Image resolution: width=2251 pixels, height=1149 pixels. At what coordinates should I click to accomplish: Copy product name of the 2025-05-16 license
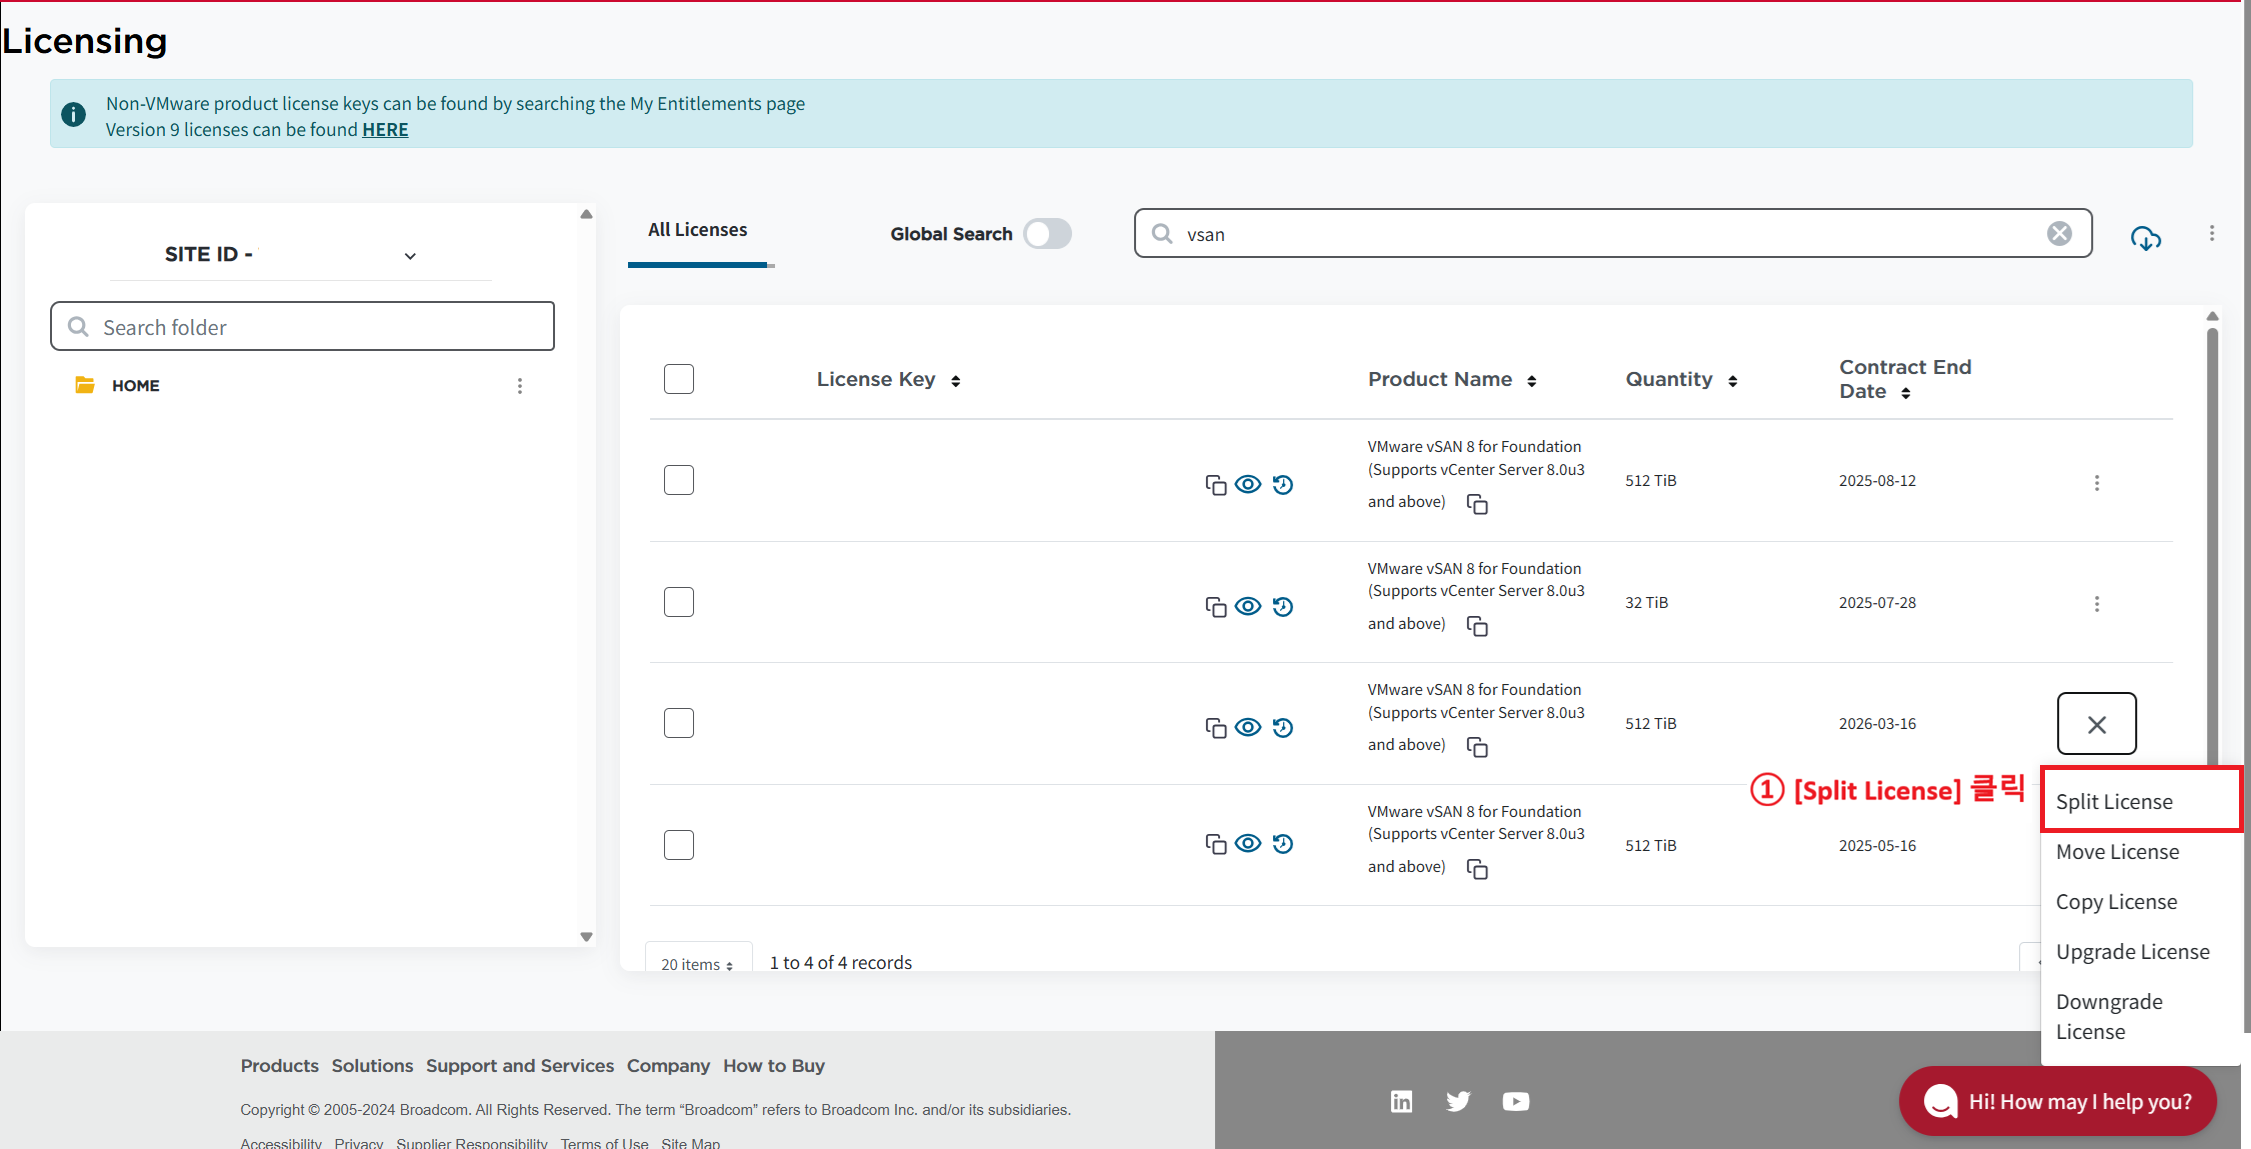pyautogui.click(x=1477, y=869)
